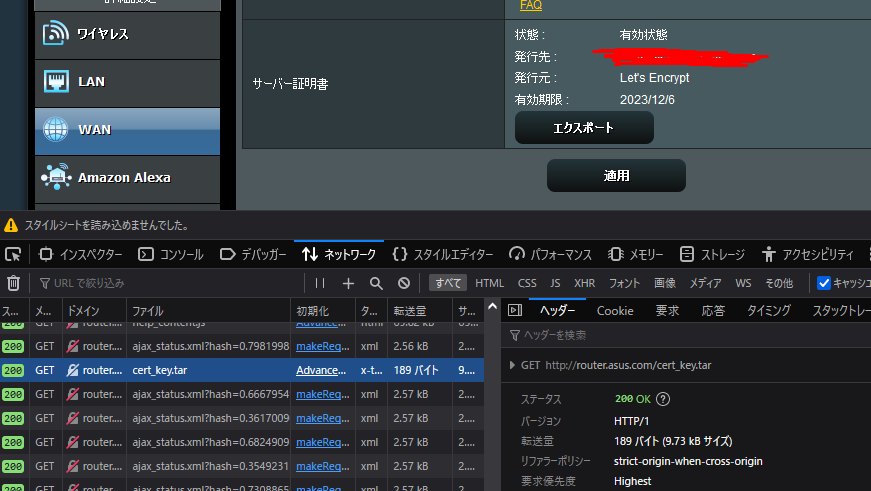Sort by ドメイン column header
Screen dimensions: 871x491
(94, 310)
